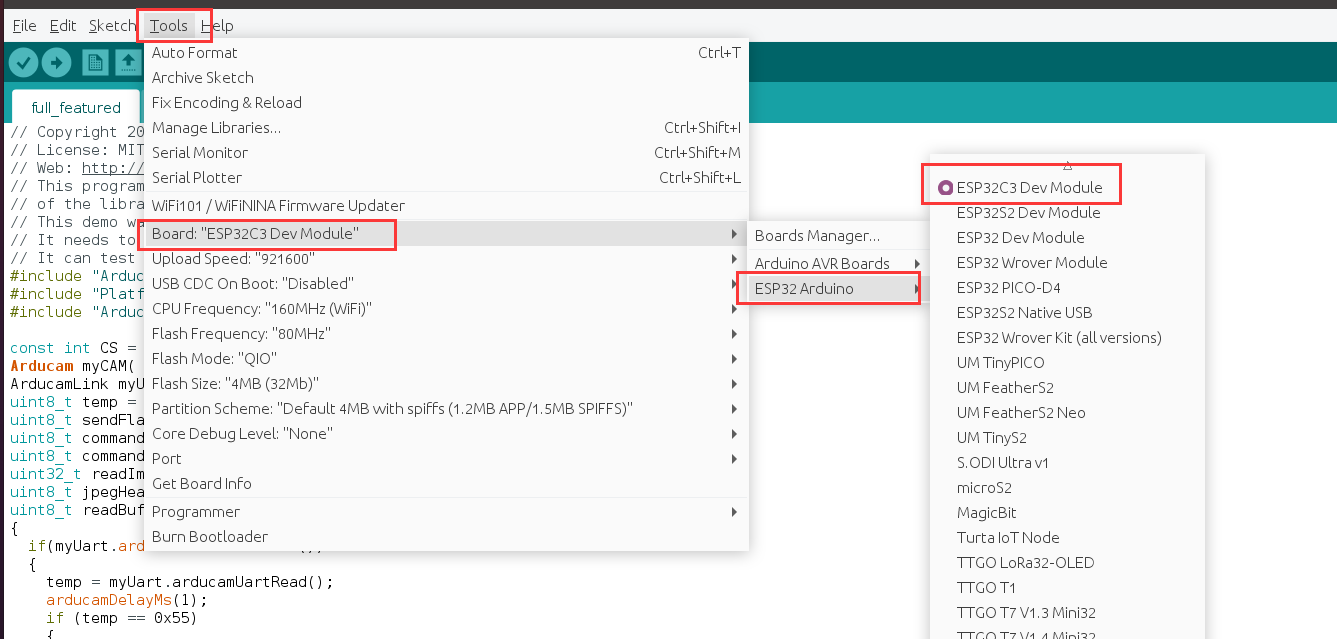
Task: Click Get Board Info
Action: pyautogui.click(x=446, y=483)
